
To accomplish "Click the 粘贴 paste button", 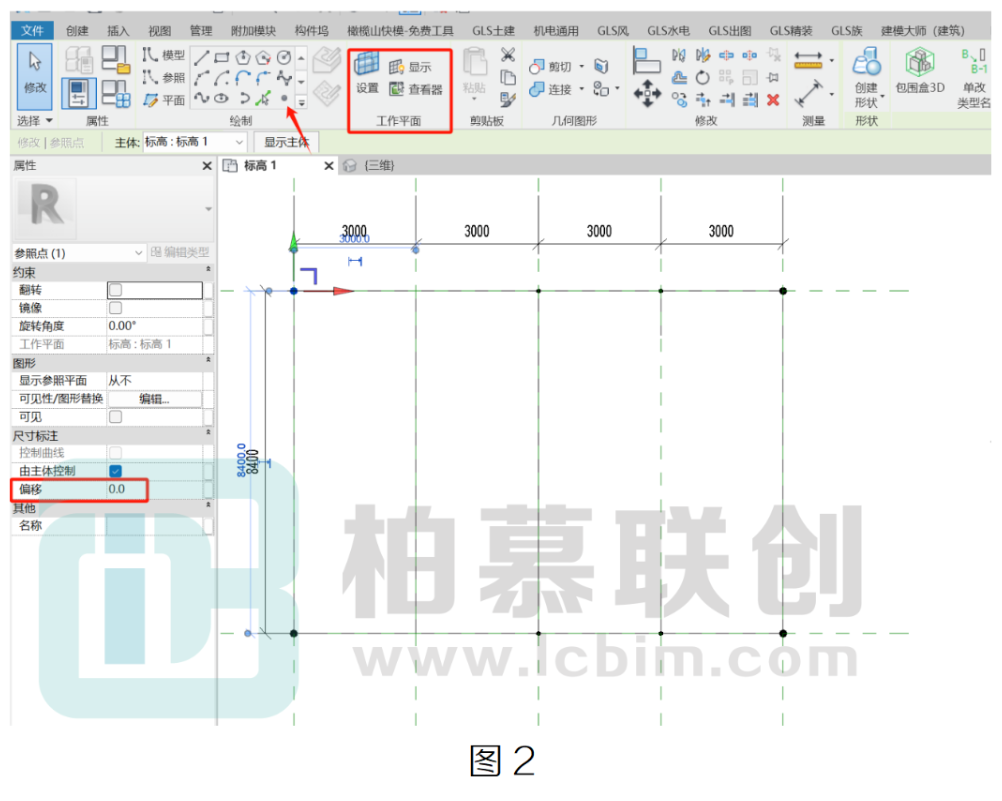I will (474, 74).
